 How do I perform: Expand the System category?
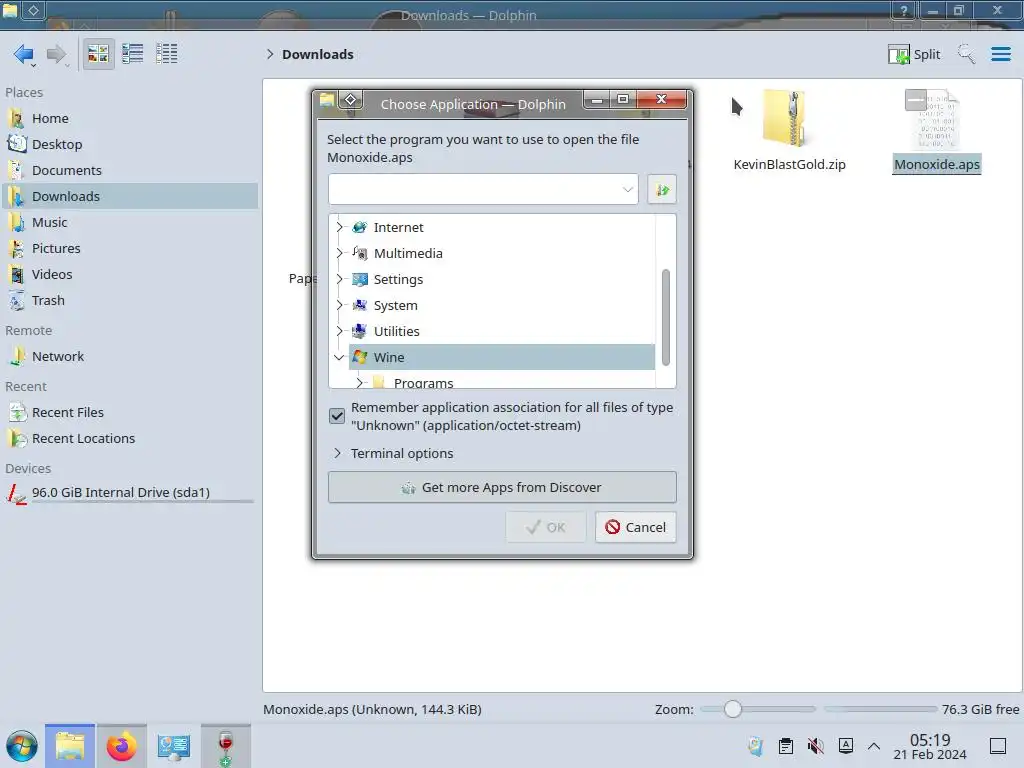pyautogui.click(x=339, y=306)
